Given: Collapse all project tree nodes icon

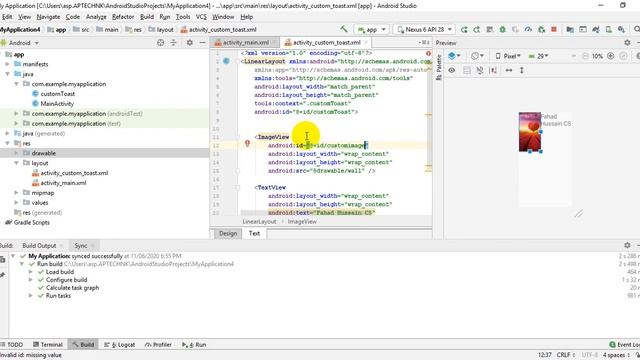Looking at the screenshot, I should point(173,42).
